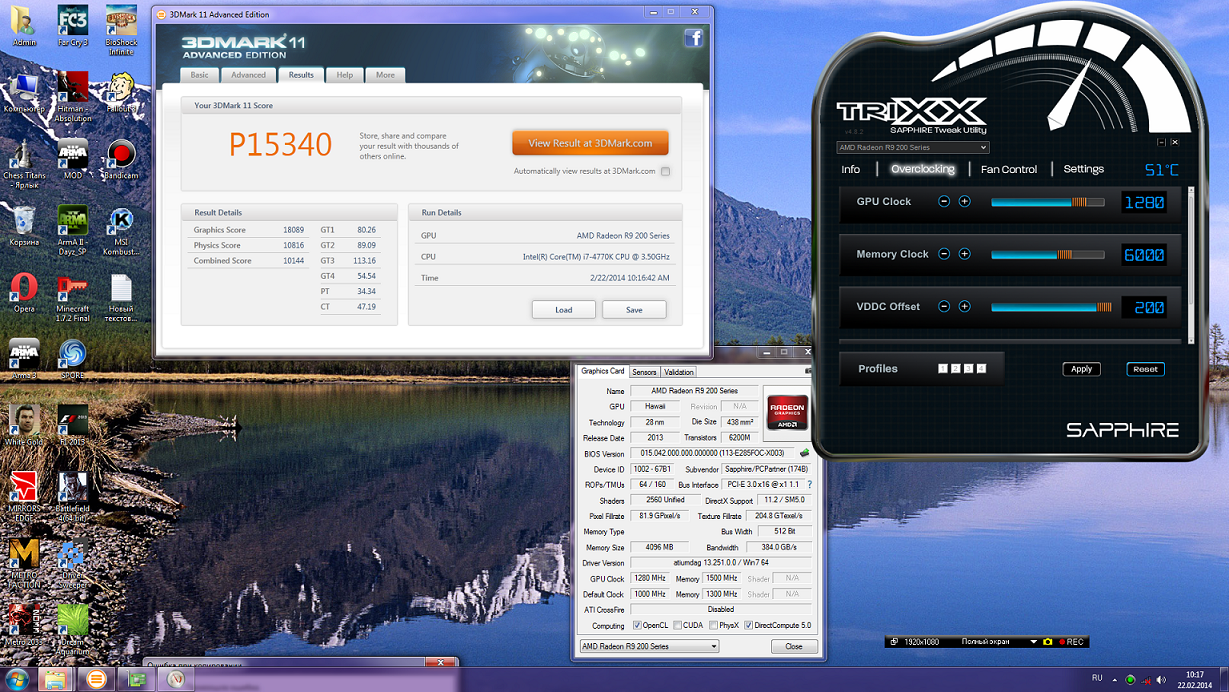Open the MSI Kombustor shortcut

(x=121, y=230)
